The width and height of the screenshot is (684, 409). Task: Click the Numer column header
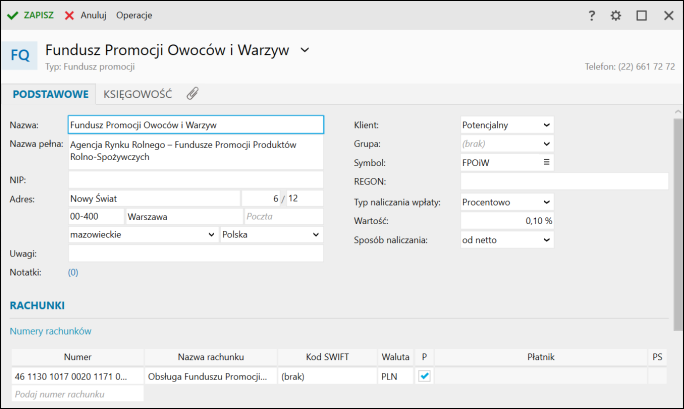(x=78, y=357)
